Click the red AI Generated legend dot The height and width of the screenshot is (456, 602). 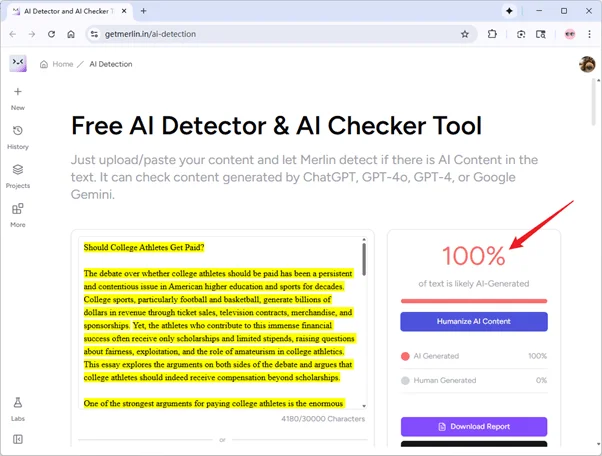point(405,356)
